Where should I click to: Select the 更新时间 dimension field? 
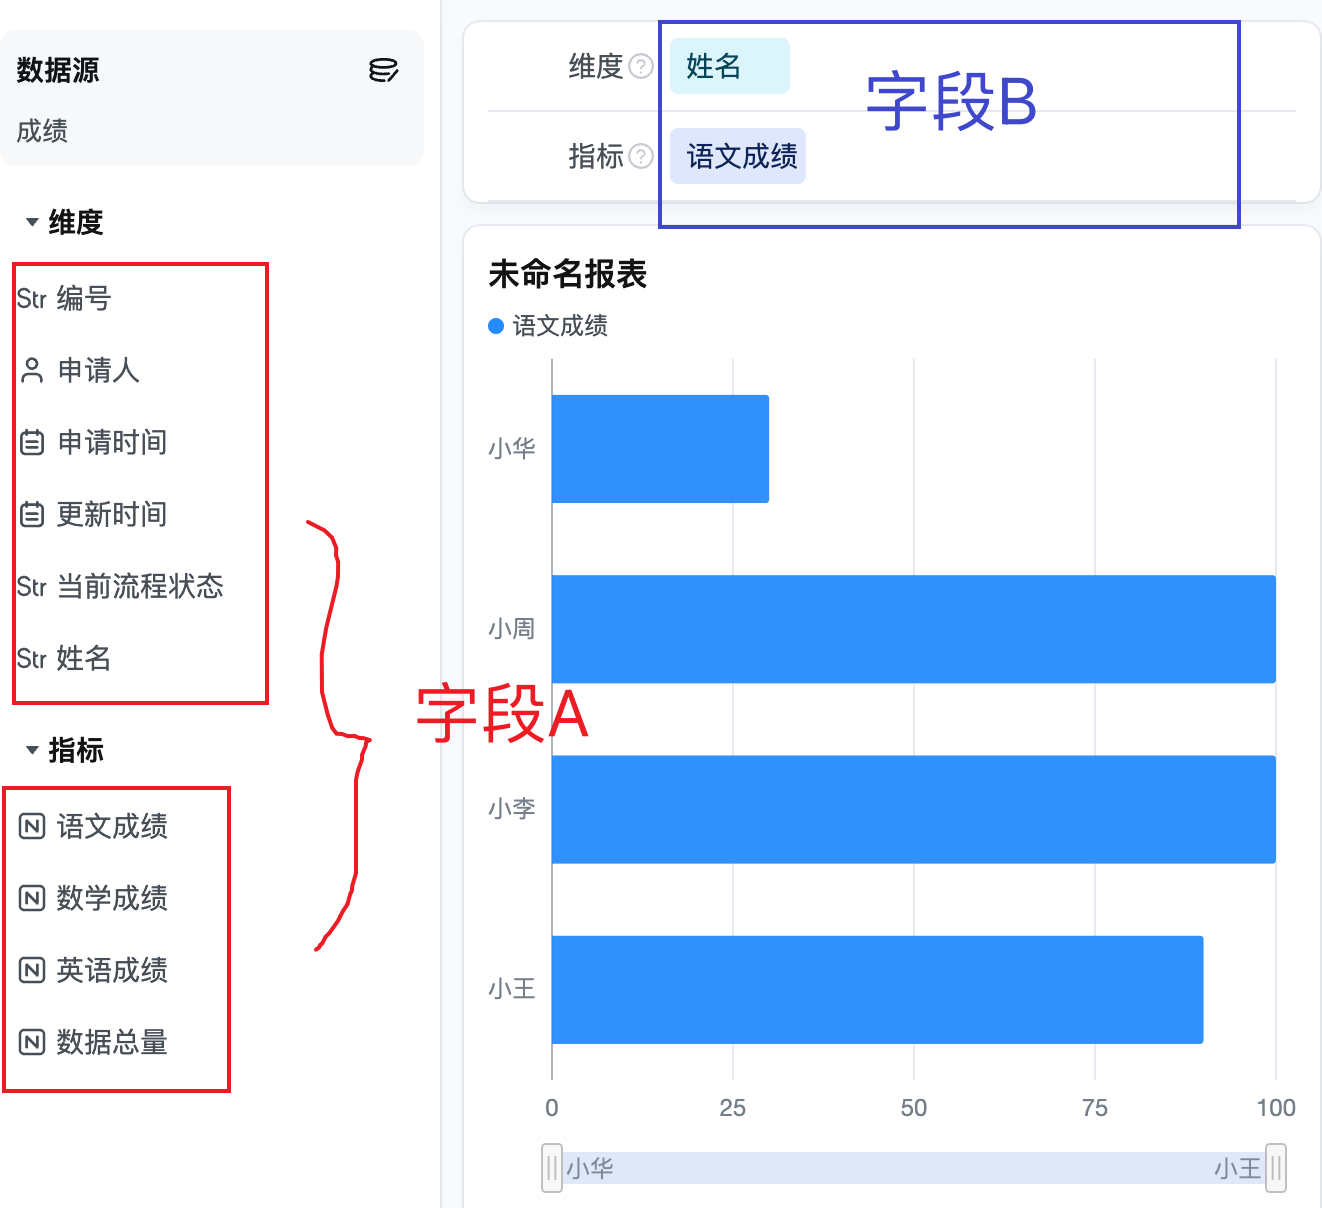click(x=112, y=514)
